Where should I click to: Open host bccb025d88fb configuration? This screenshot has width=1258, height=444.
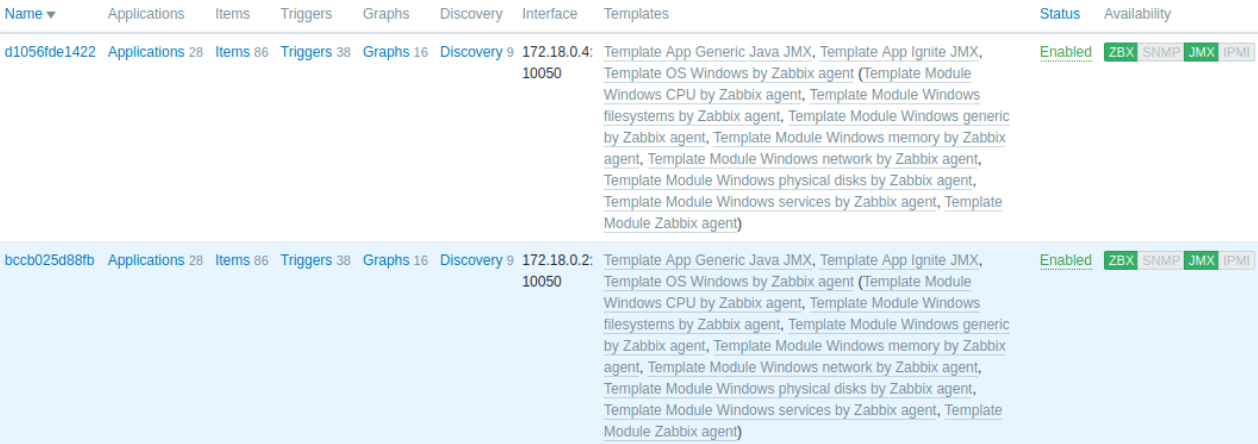click(50, 260)
